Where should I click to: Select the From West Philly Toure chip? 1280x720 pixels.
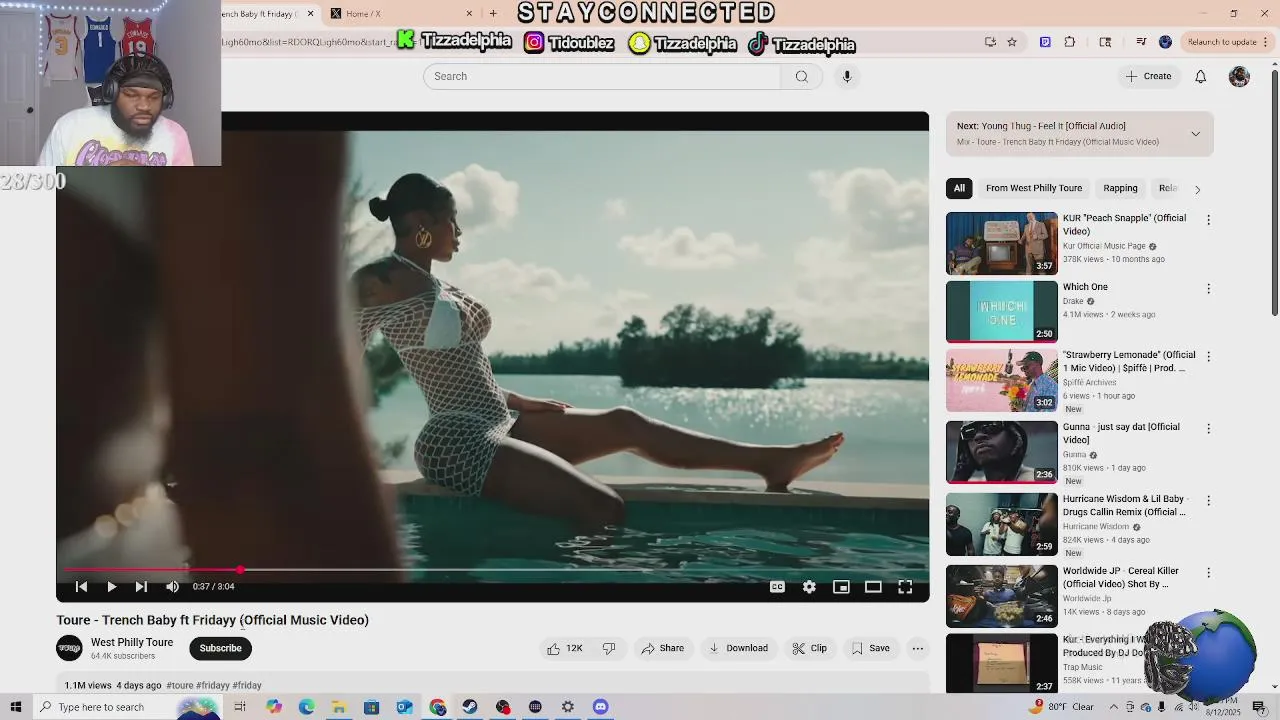coord(1034,188)
